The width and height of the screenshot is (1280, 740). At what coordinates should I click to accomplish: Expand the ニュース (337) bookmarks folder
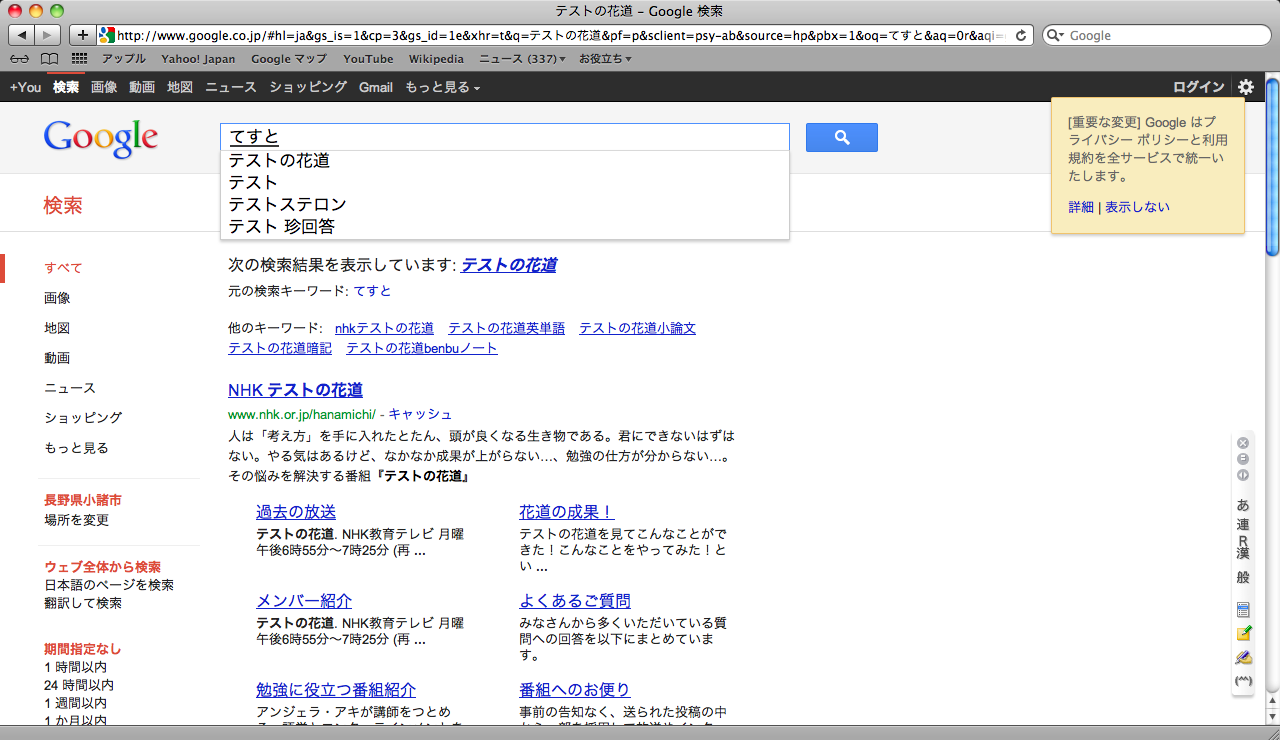(x=522, y=59)
